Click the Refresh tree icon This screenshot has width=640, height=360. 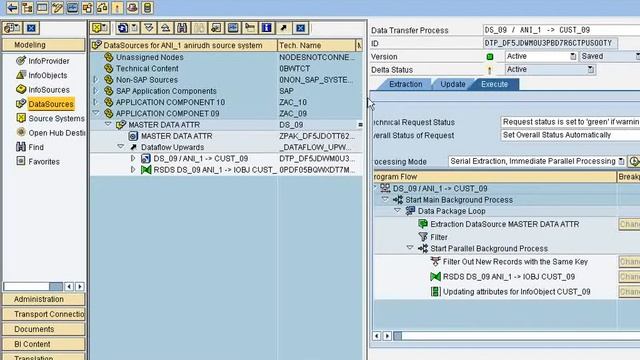[122, 28]
